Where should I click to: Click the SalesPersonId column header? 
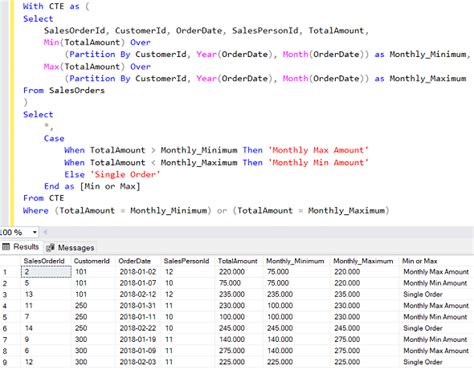(x=186, y=261)
